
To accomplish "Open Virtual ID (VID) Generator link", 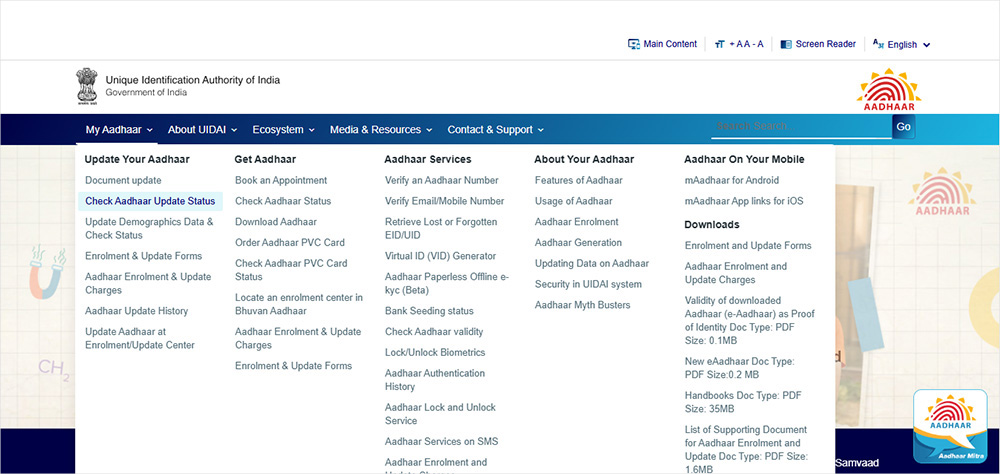I will click(440, 256).
